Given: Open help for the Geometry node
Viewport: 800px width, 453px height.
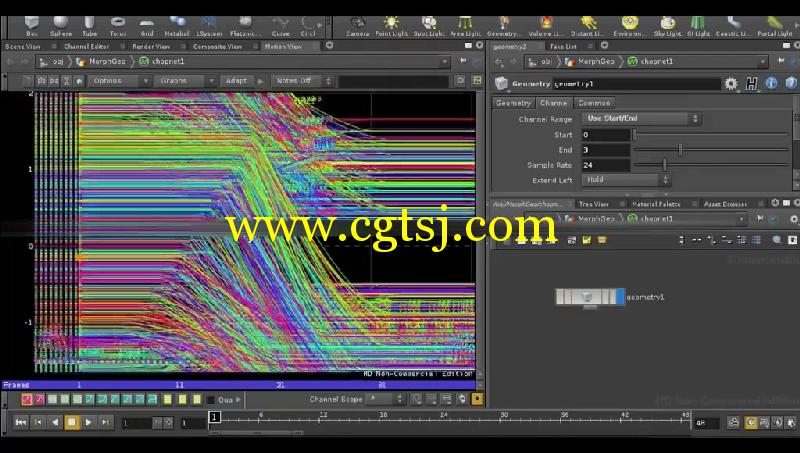Looking at the screenshot, I should [x=791, y=83].
